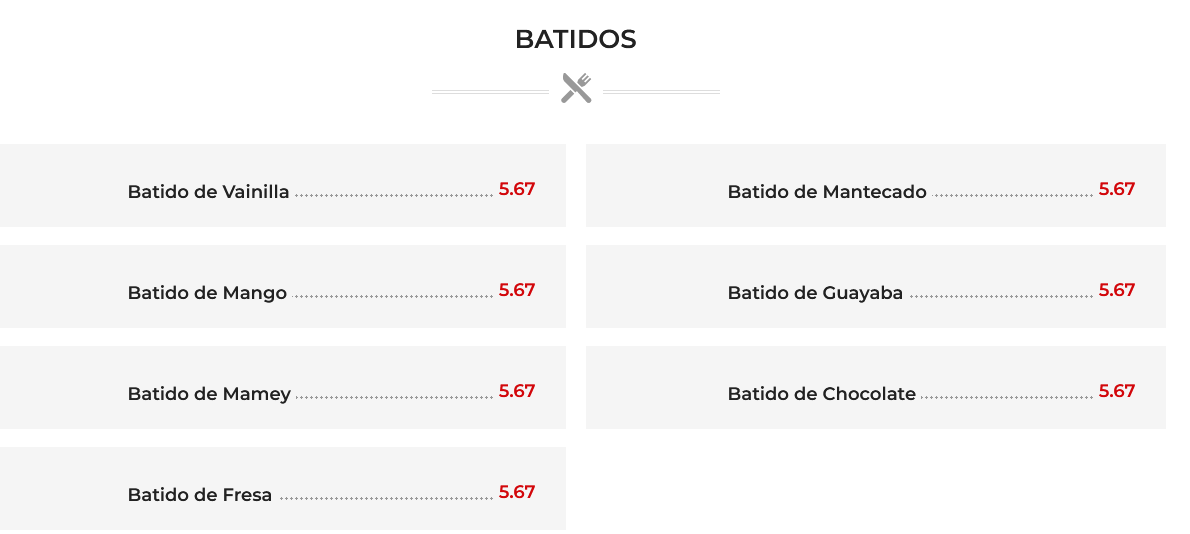
Task: Select the Batido de Mantecado item
Action: 827,192
